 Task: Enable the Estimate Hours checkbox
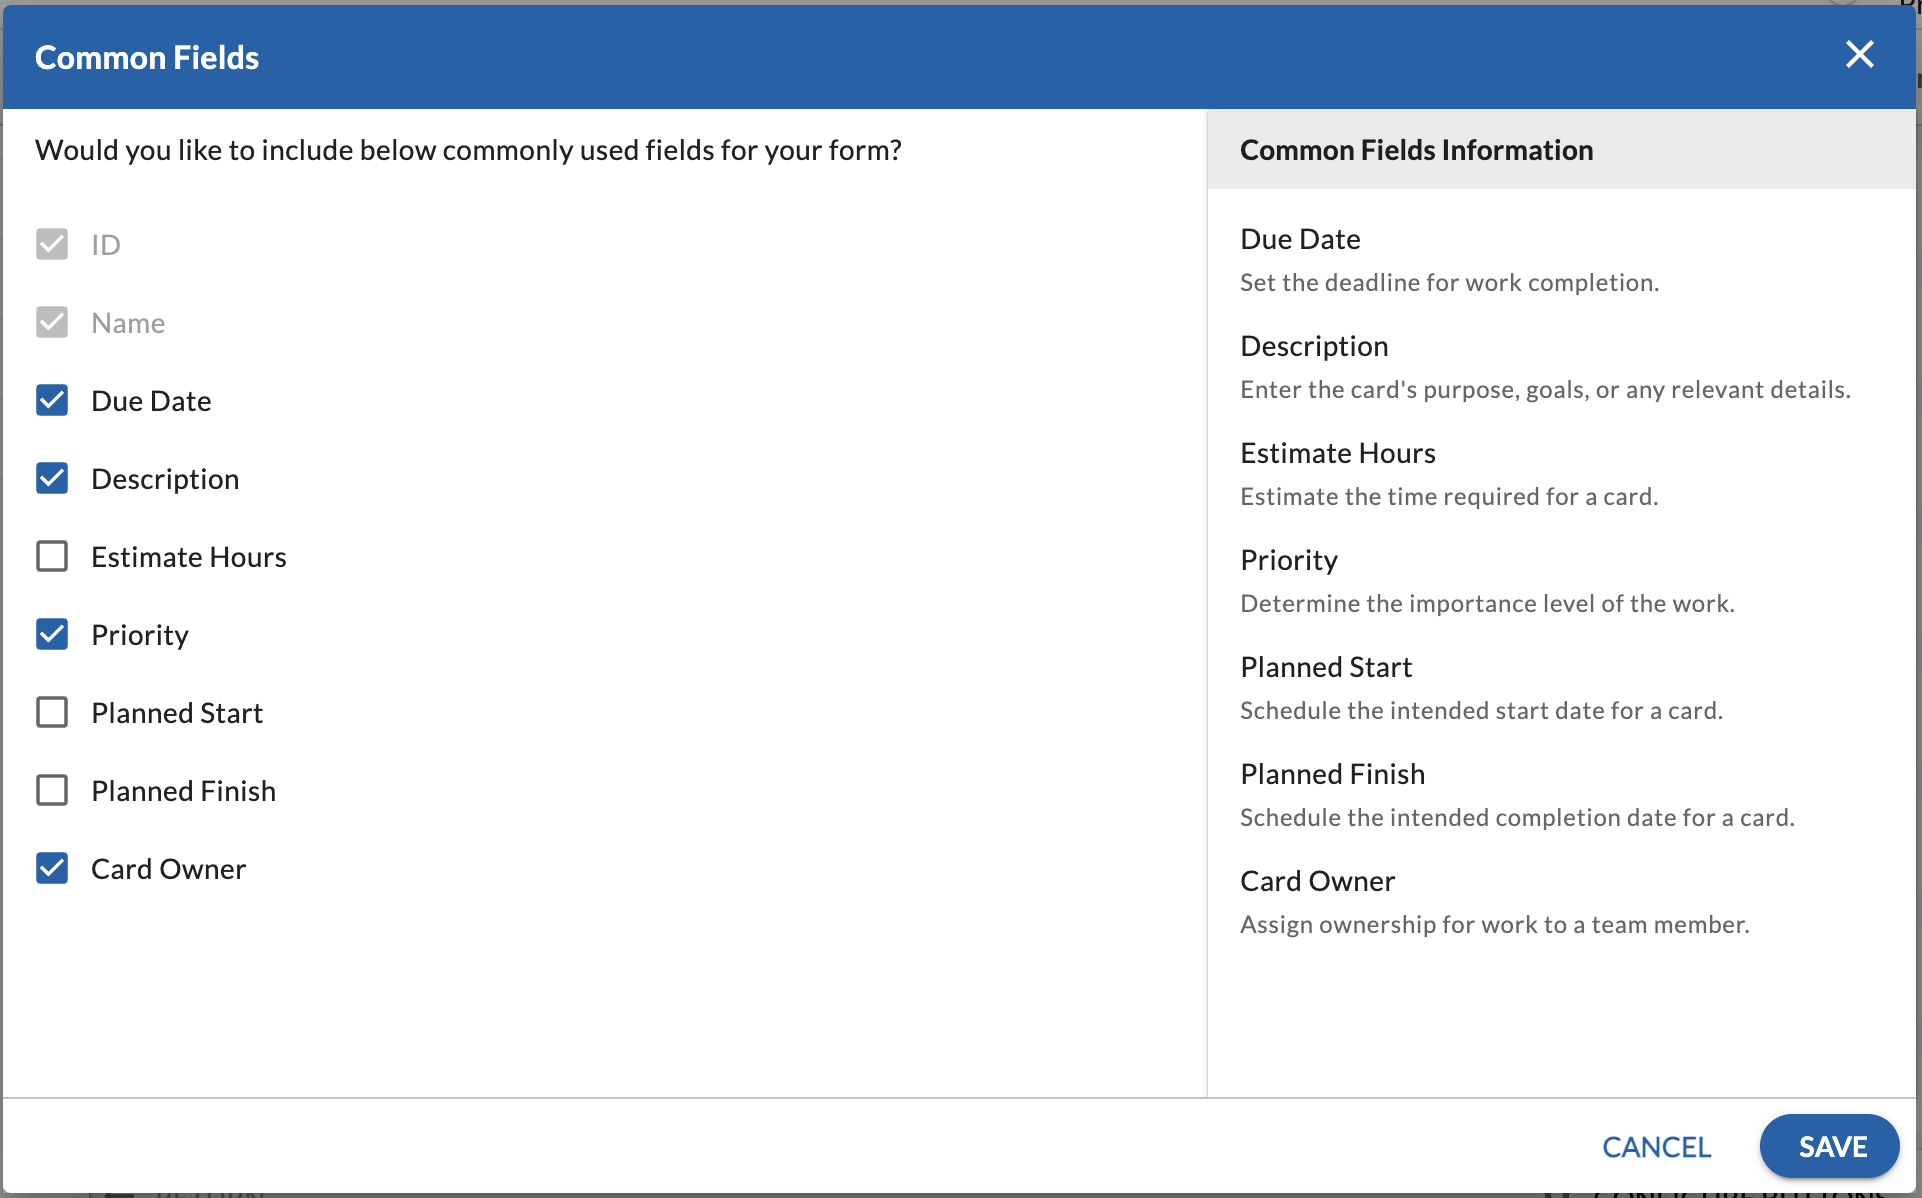tap(52, 556)
